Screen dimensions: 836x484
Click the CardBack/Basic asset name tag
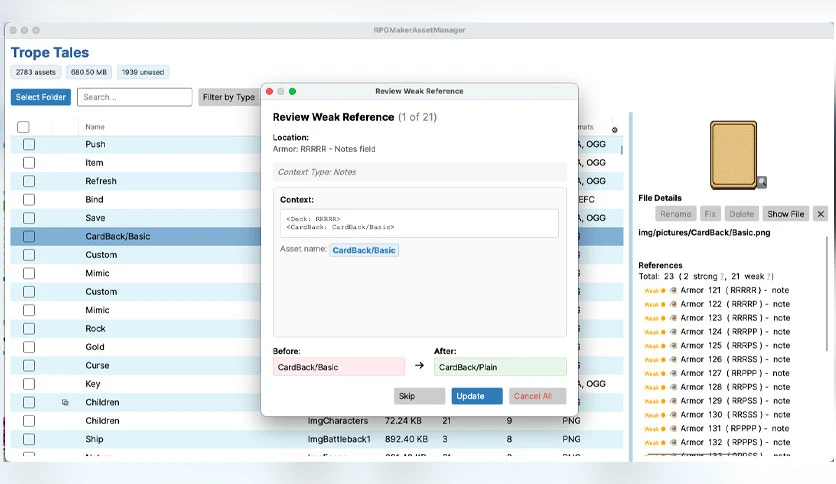pyautogui.click(x=364, y=250)
